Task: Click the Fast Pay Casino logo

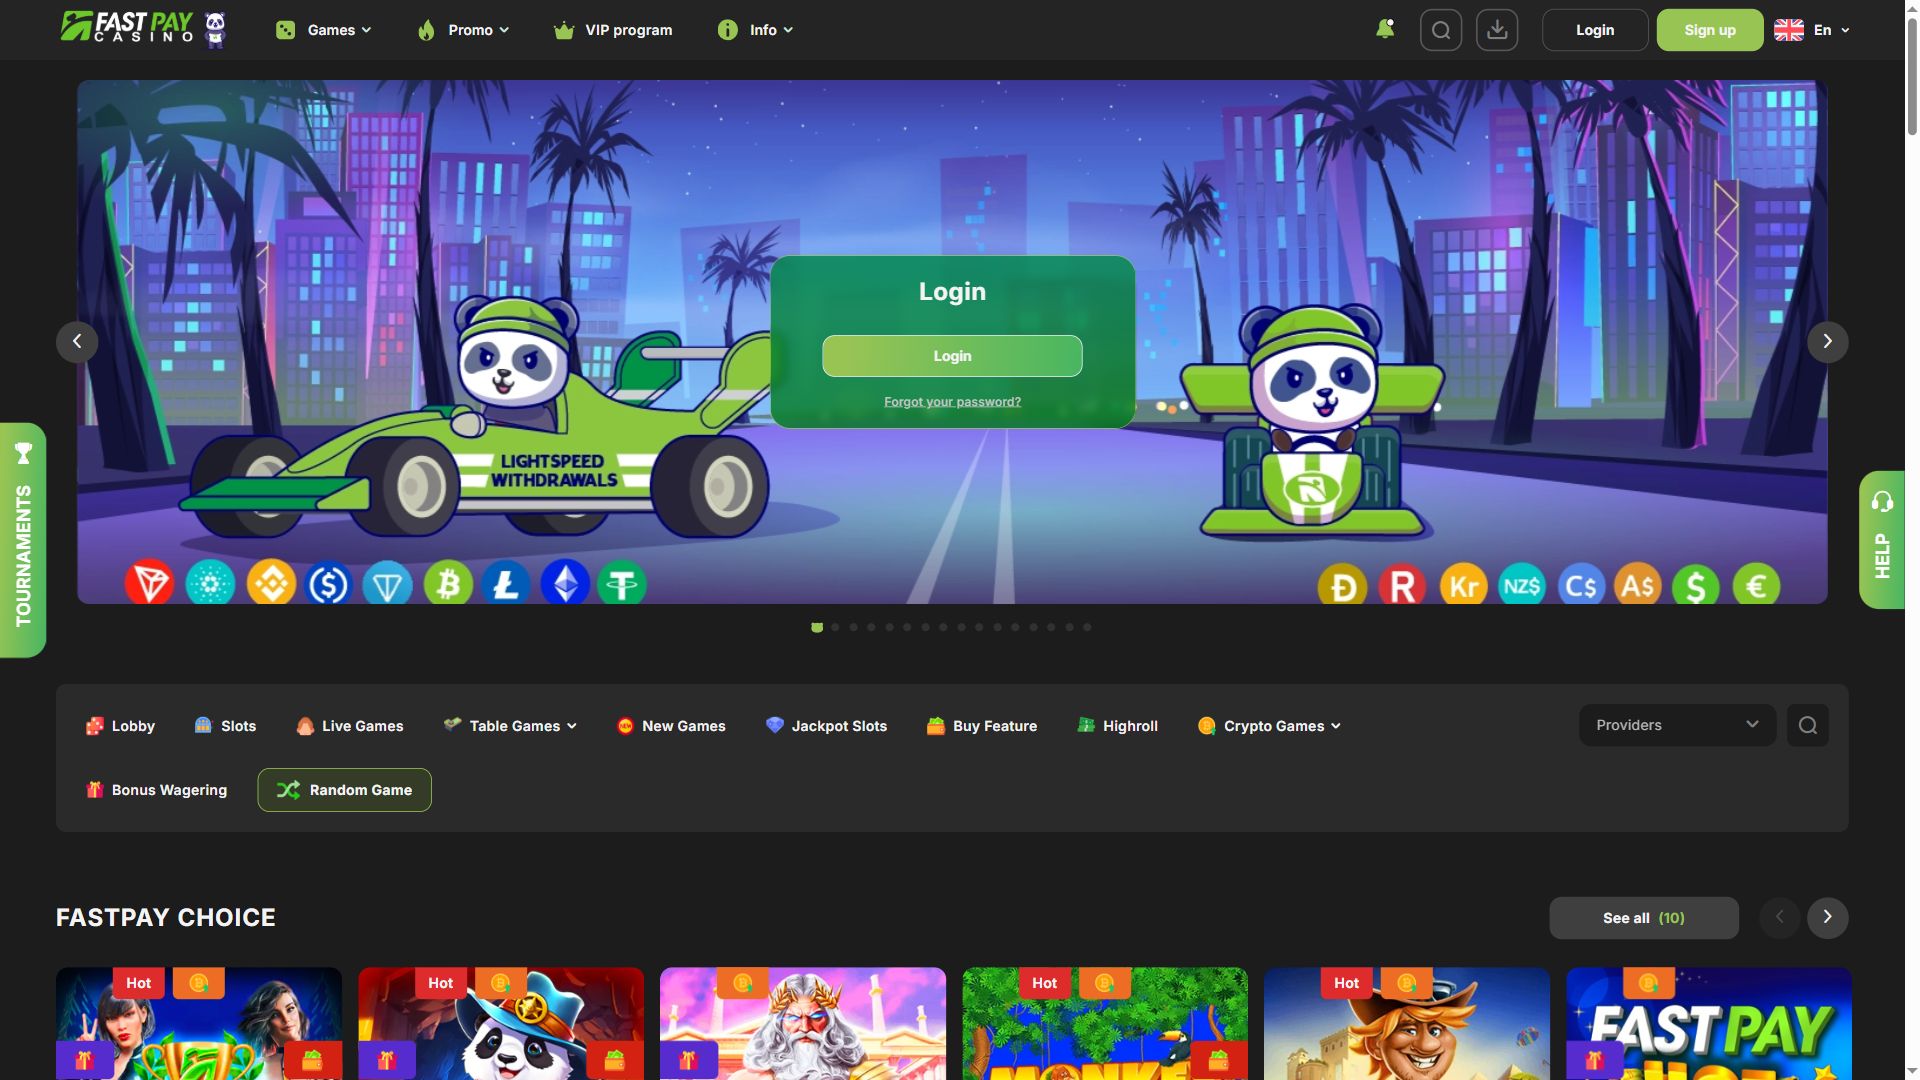Action: tap(143, 29)
